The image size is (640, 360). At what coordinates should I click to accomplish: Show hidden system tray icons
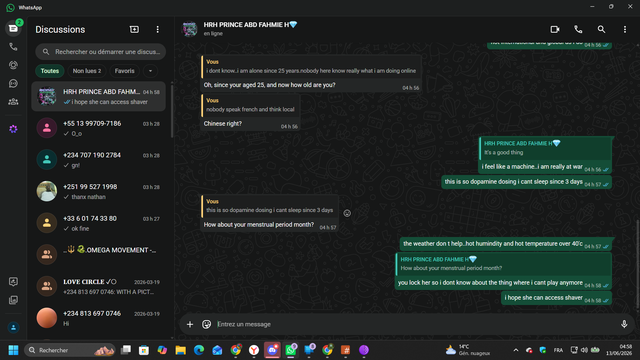516,350
